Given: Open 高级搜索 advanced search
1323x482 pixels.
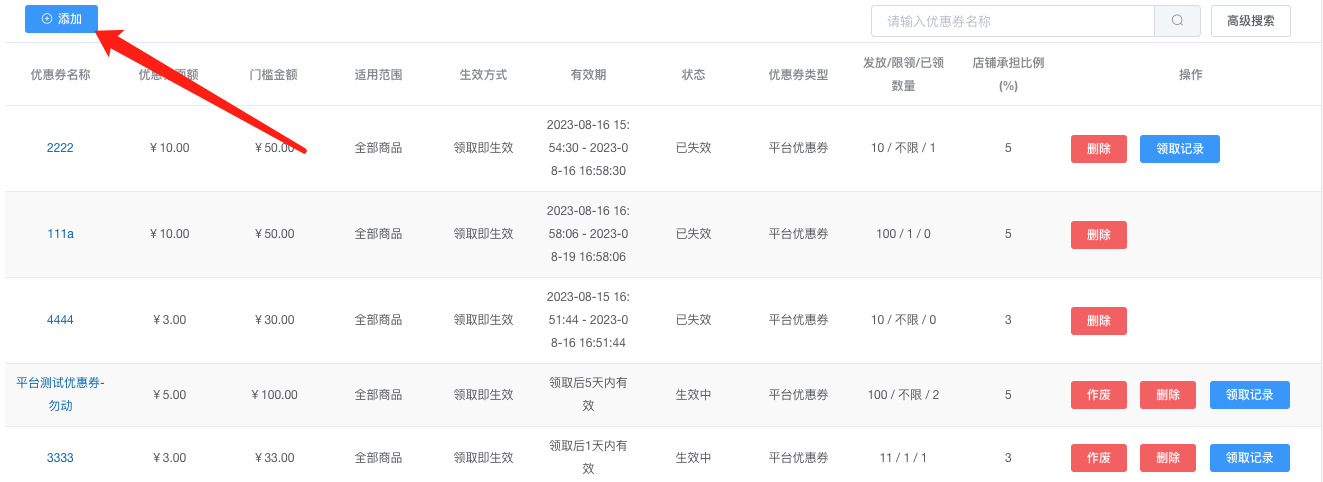Looking at the screenshot, I should 1250,21.
